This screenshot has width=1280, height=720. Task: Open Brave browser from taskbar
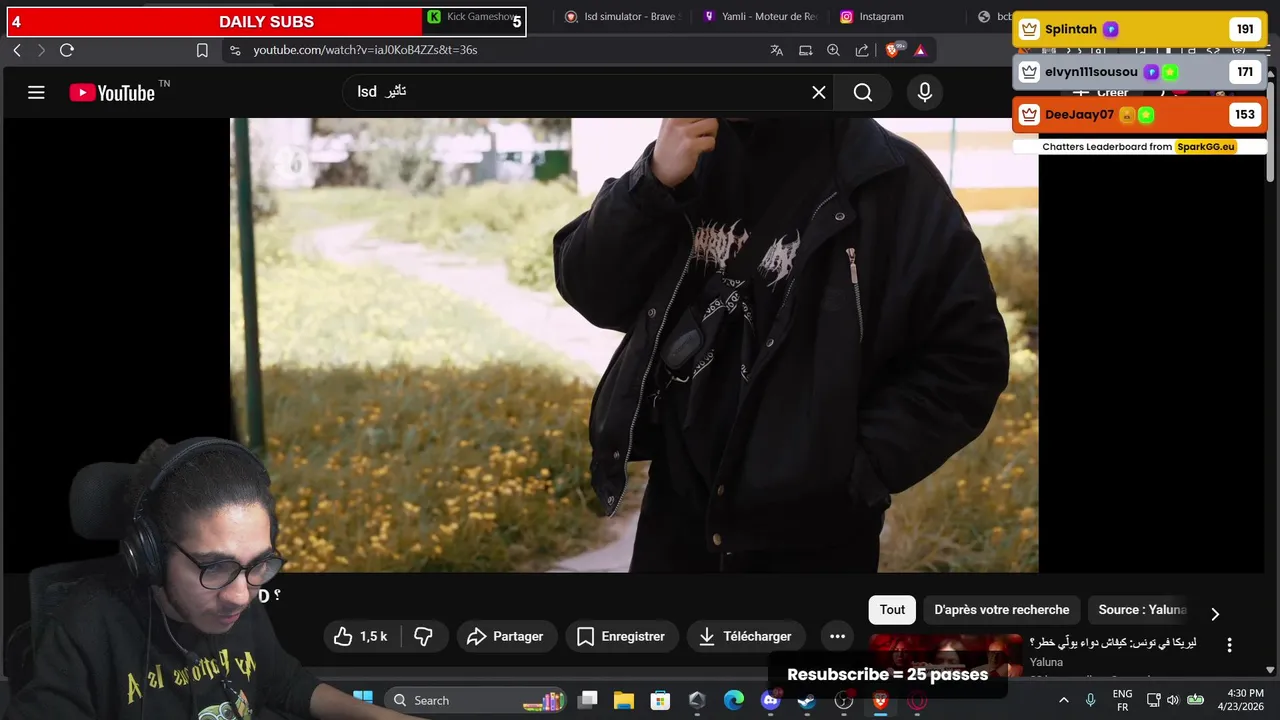[x=880, y=700]
